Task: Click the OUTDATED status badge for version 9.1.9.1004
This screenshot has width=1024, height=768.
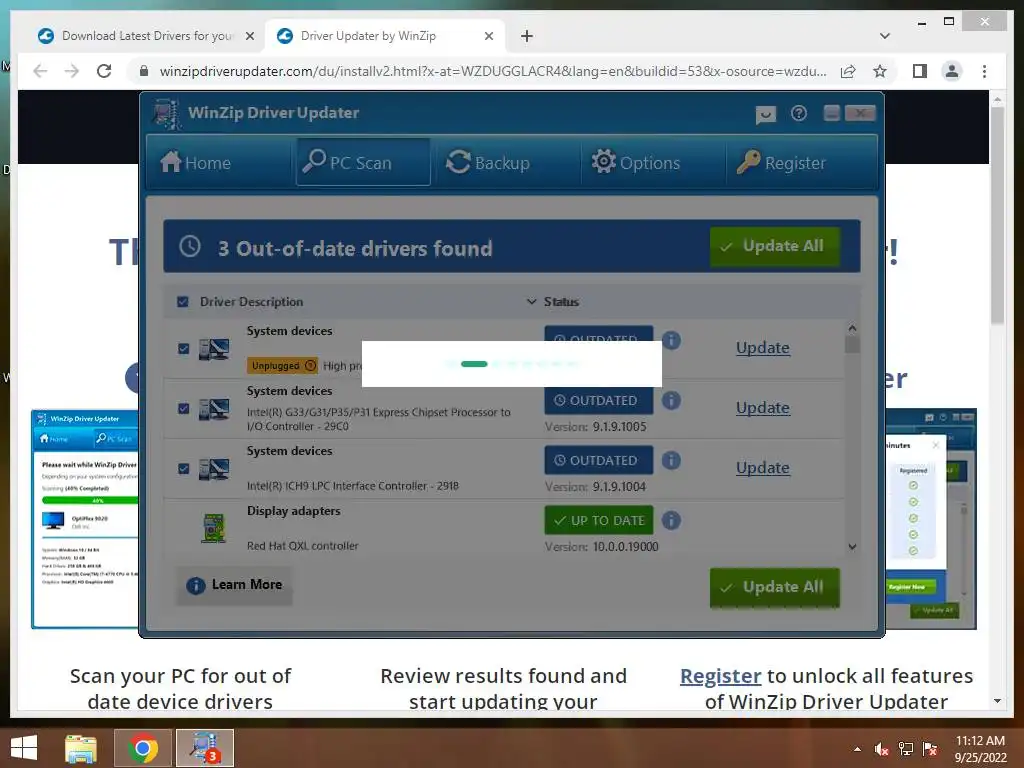Action: coord(599,460)
